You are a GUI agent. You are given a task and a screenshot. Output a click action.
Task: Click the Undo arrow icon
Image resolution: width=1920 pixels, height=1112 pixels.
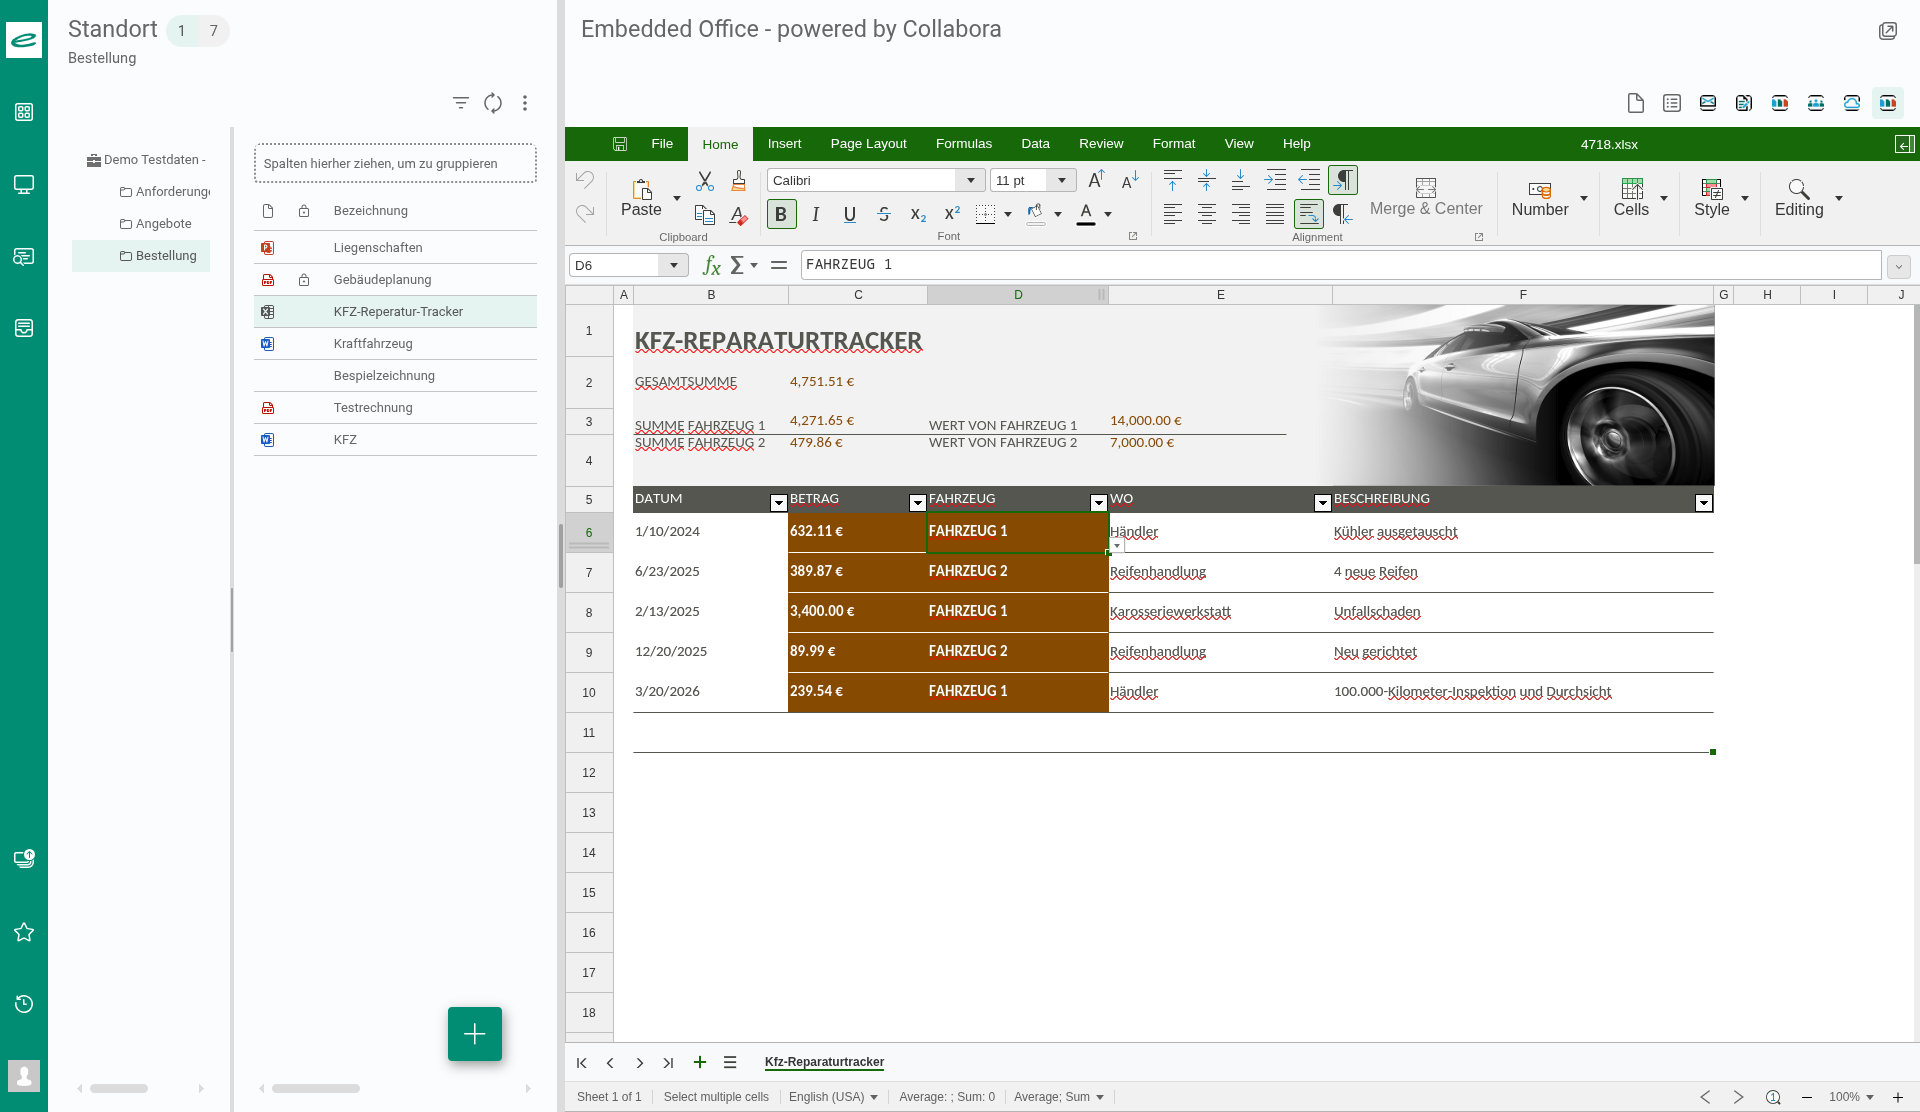pyautogui.click(x=585, y=180)
